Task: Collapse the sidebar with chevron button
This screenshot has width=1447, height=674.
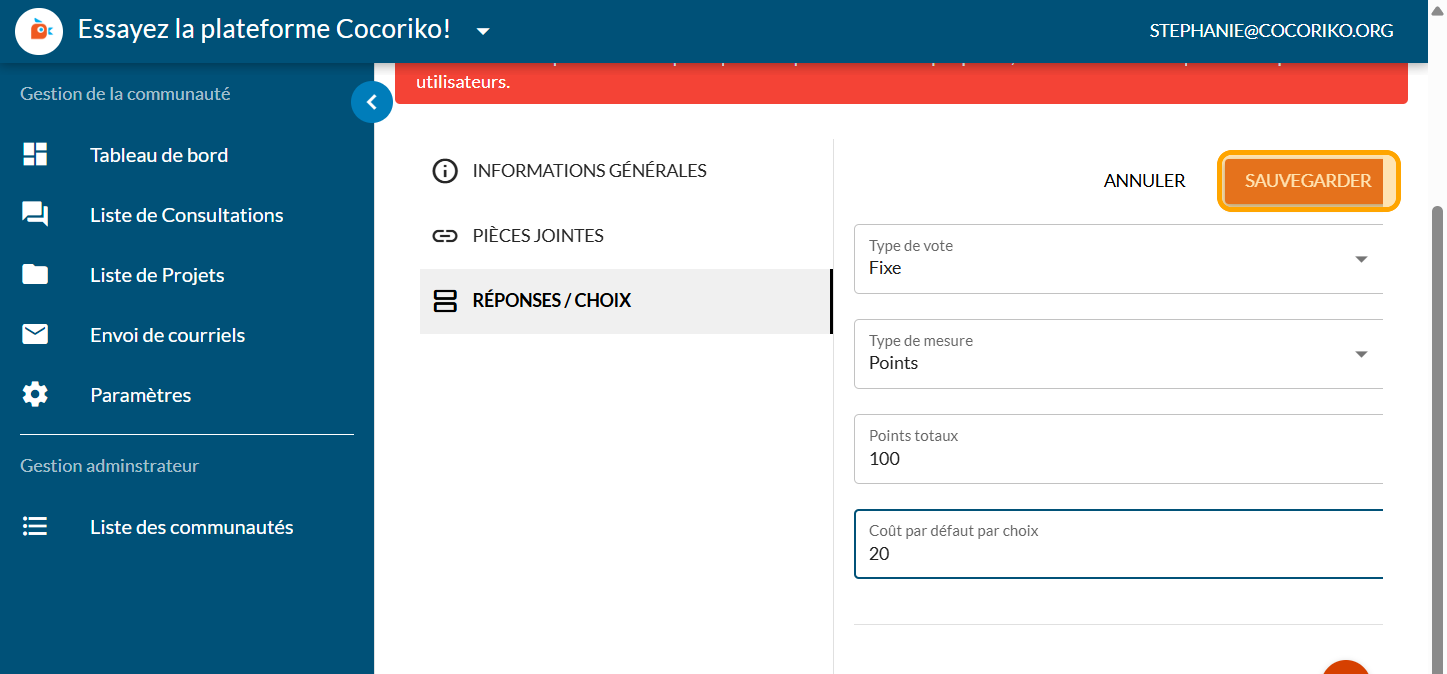Action: pos(372,102)
